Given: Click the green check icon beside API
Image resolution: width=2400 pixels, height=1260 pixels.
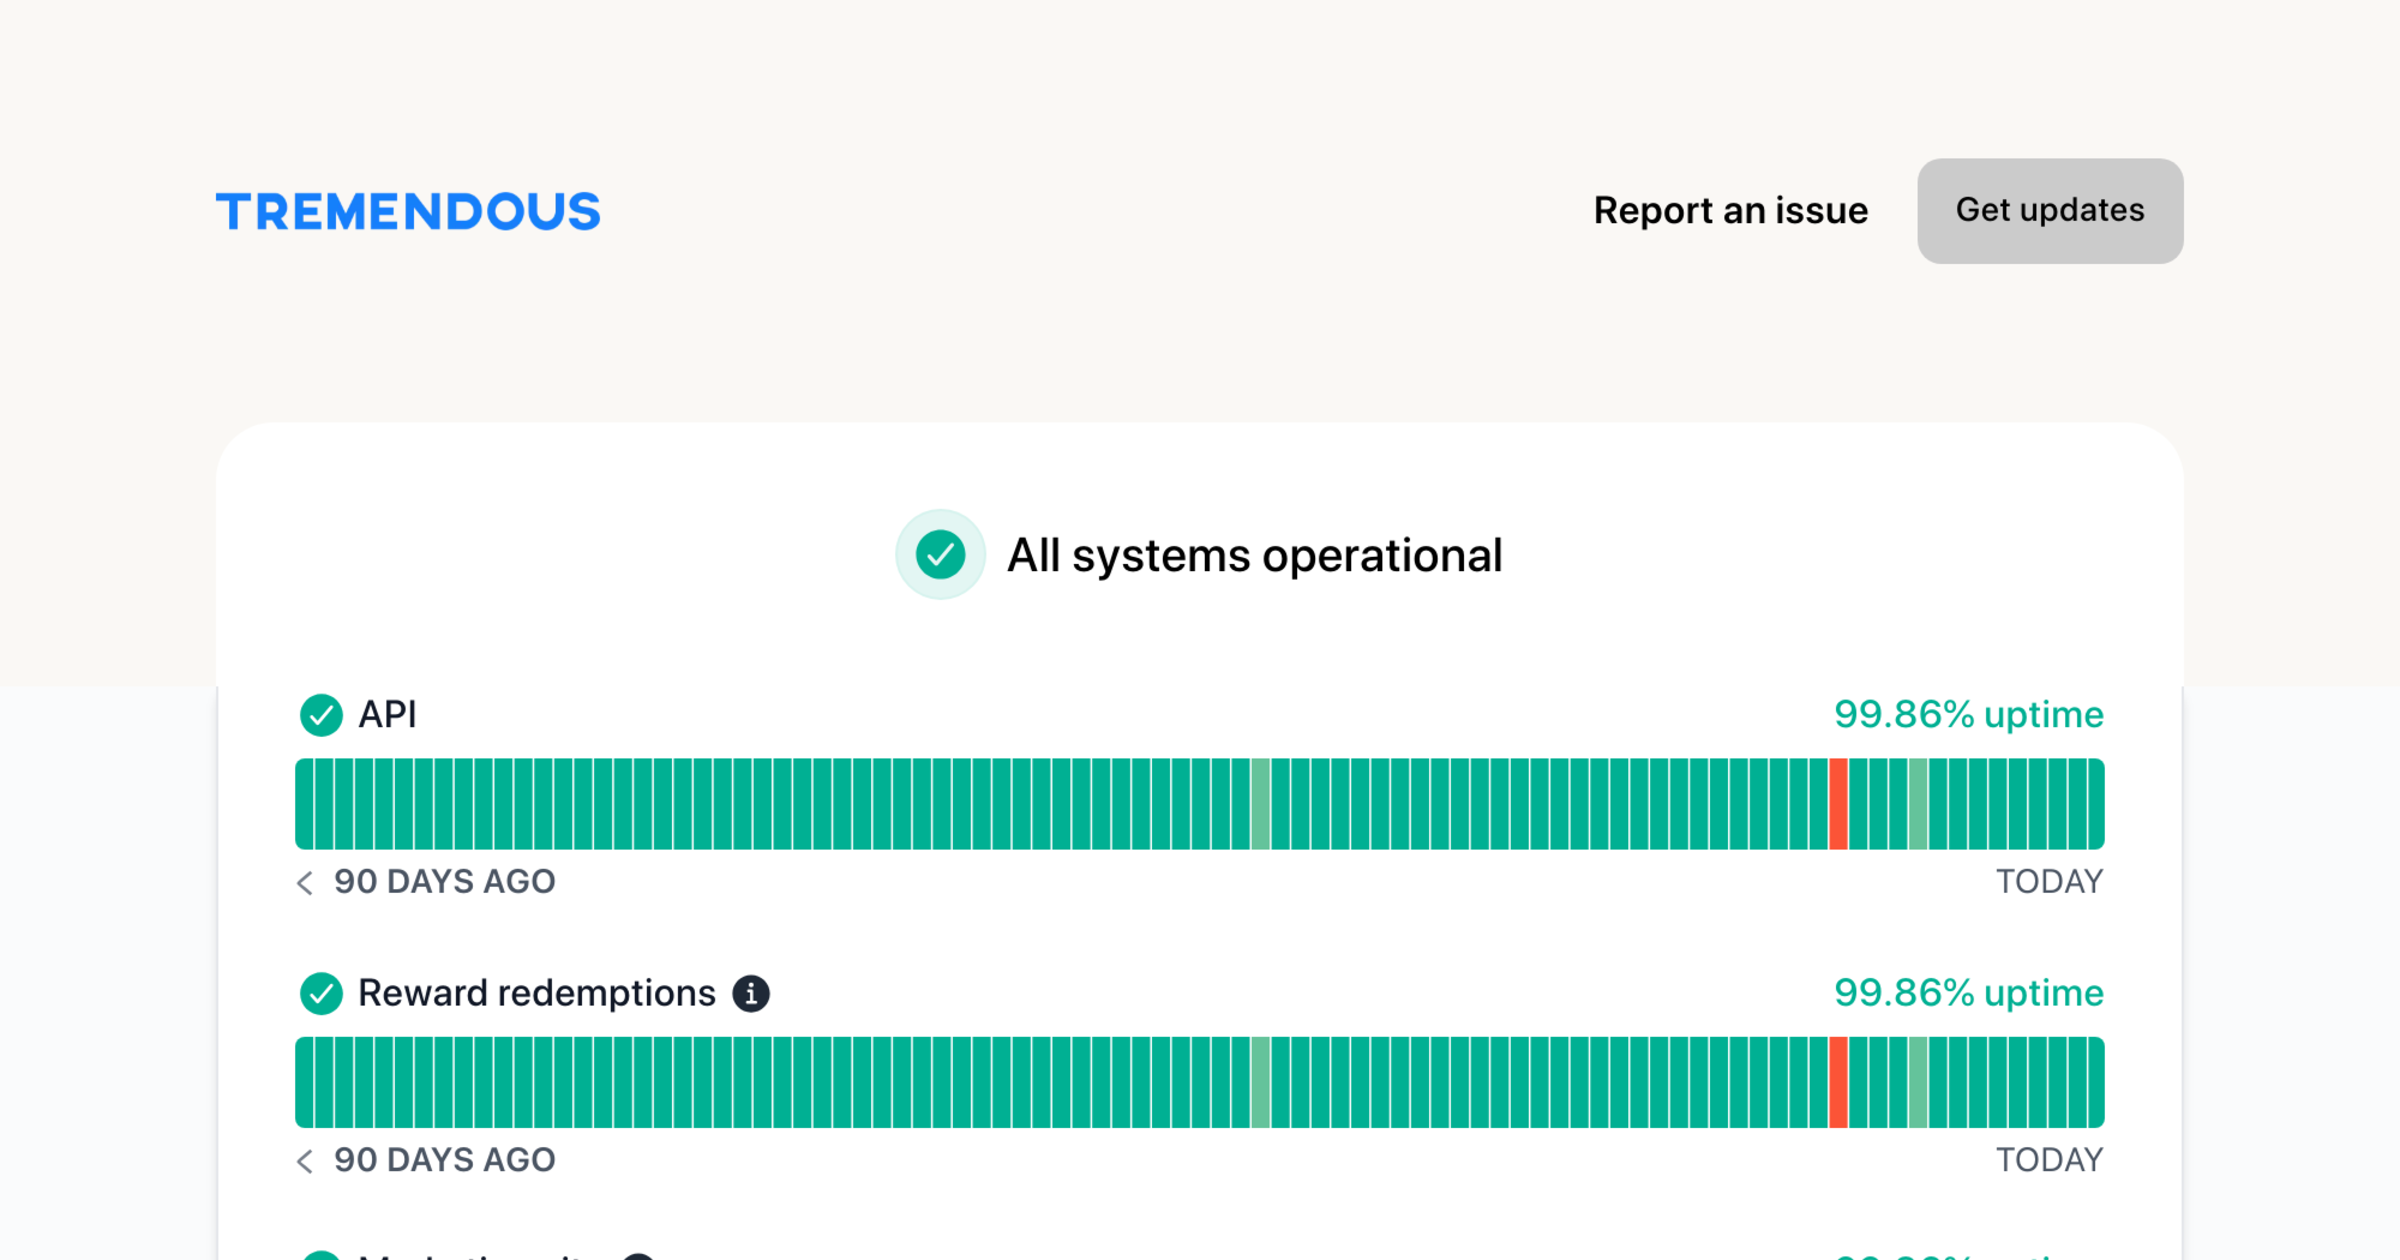Looking at the screenshot, I should (x=321, y=715).
